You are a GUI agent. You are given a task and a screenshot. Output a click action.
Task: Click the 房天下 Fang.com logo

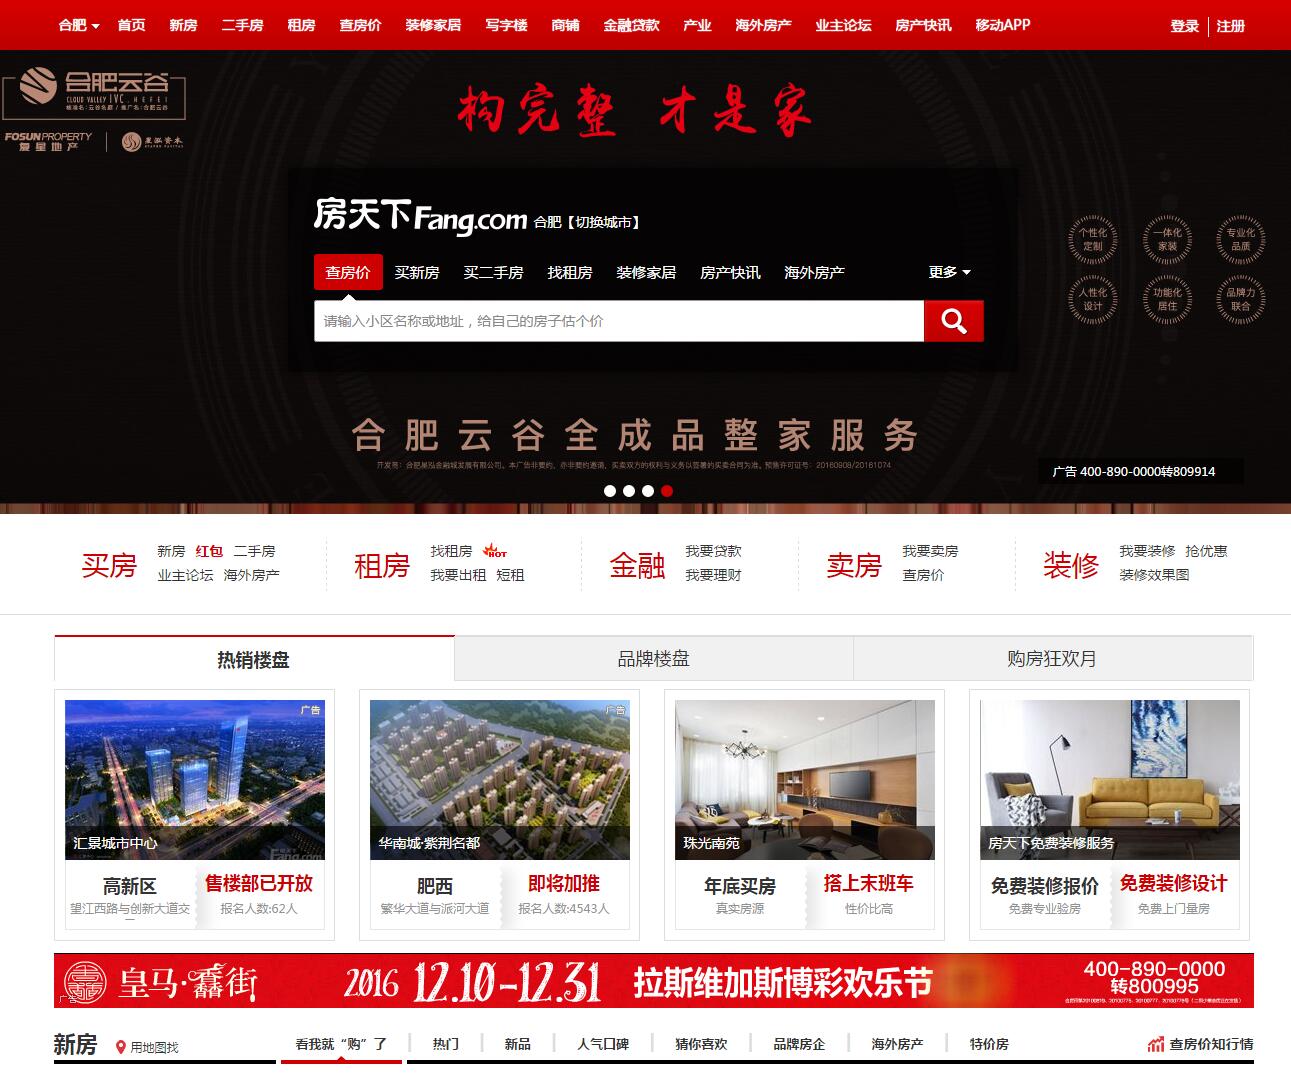pyautogui.click(x=420, y=215)
